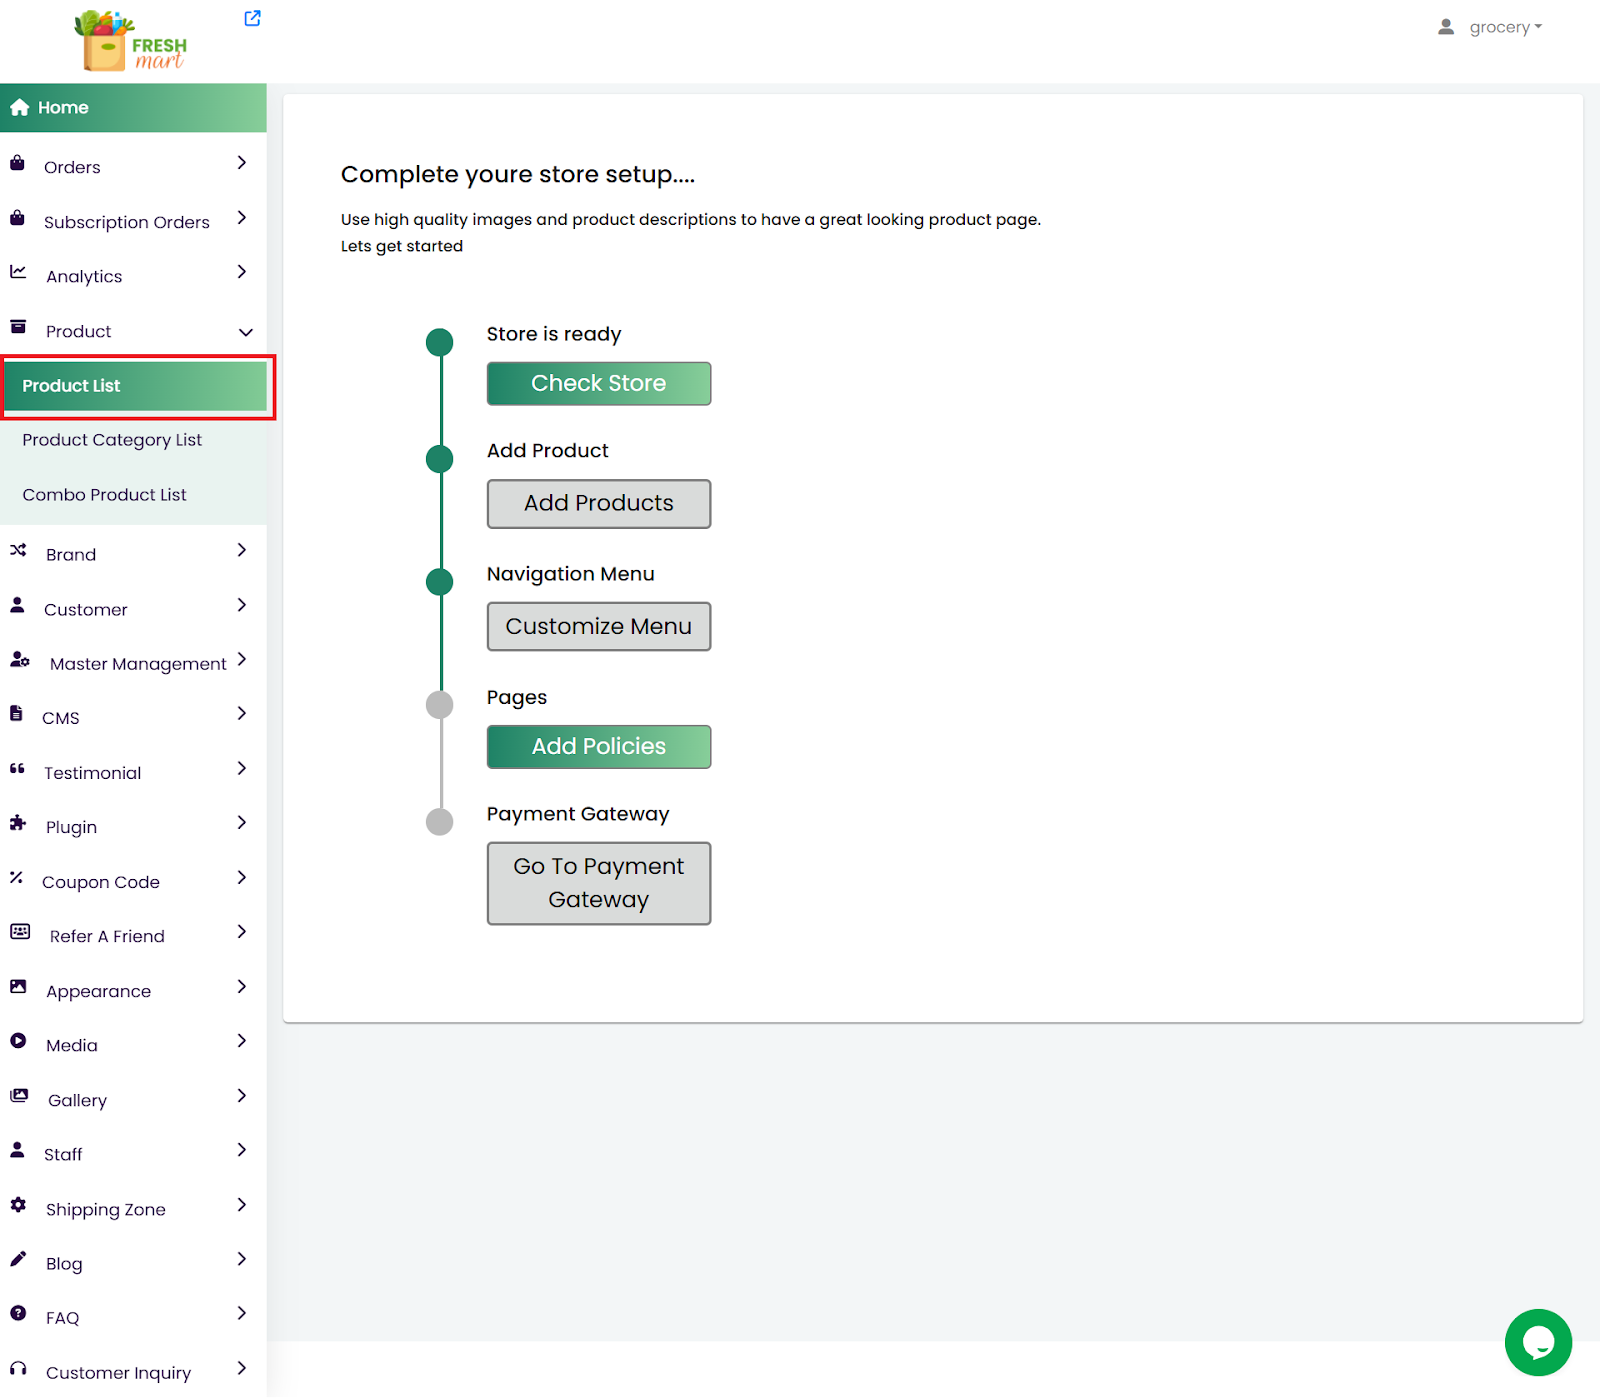Click the Add Policies button
1600x1398 pixels.
click(598, 747)
